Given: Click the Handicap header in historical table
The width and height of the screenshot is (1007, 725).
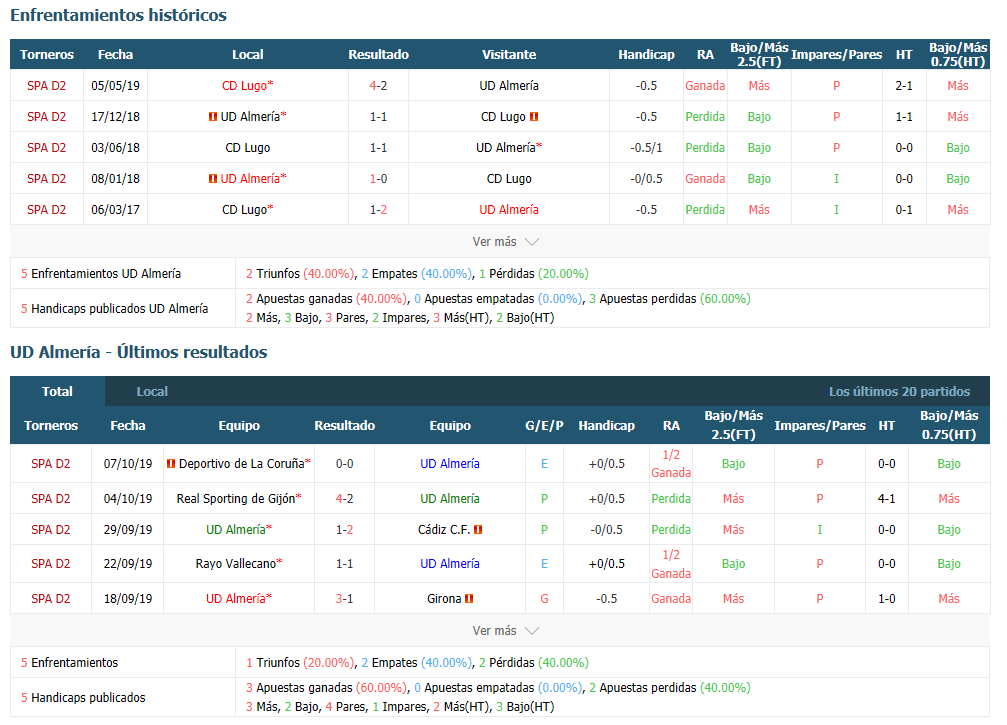Looking at the screenshot, I should coord(646,55).
